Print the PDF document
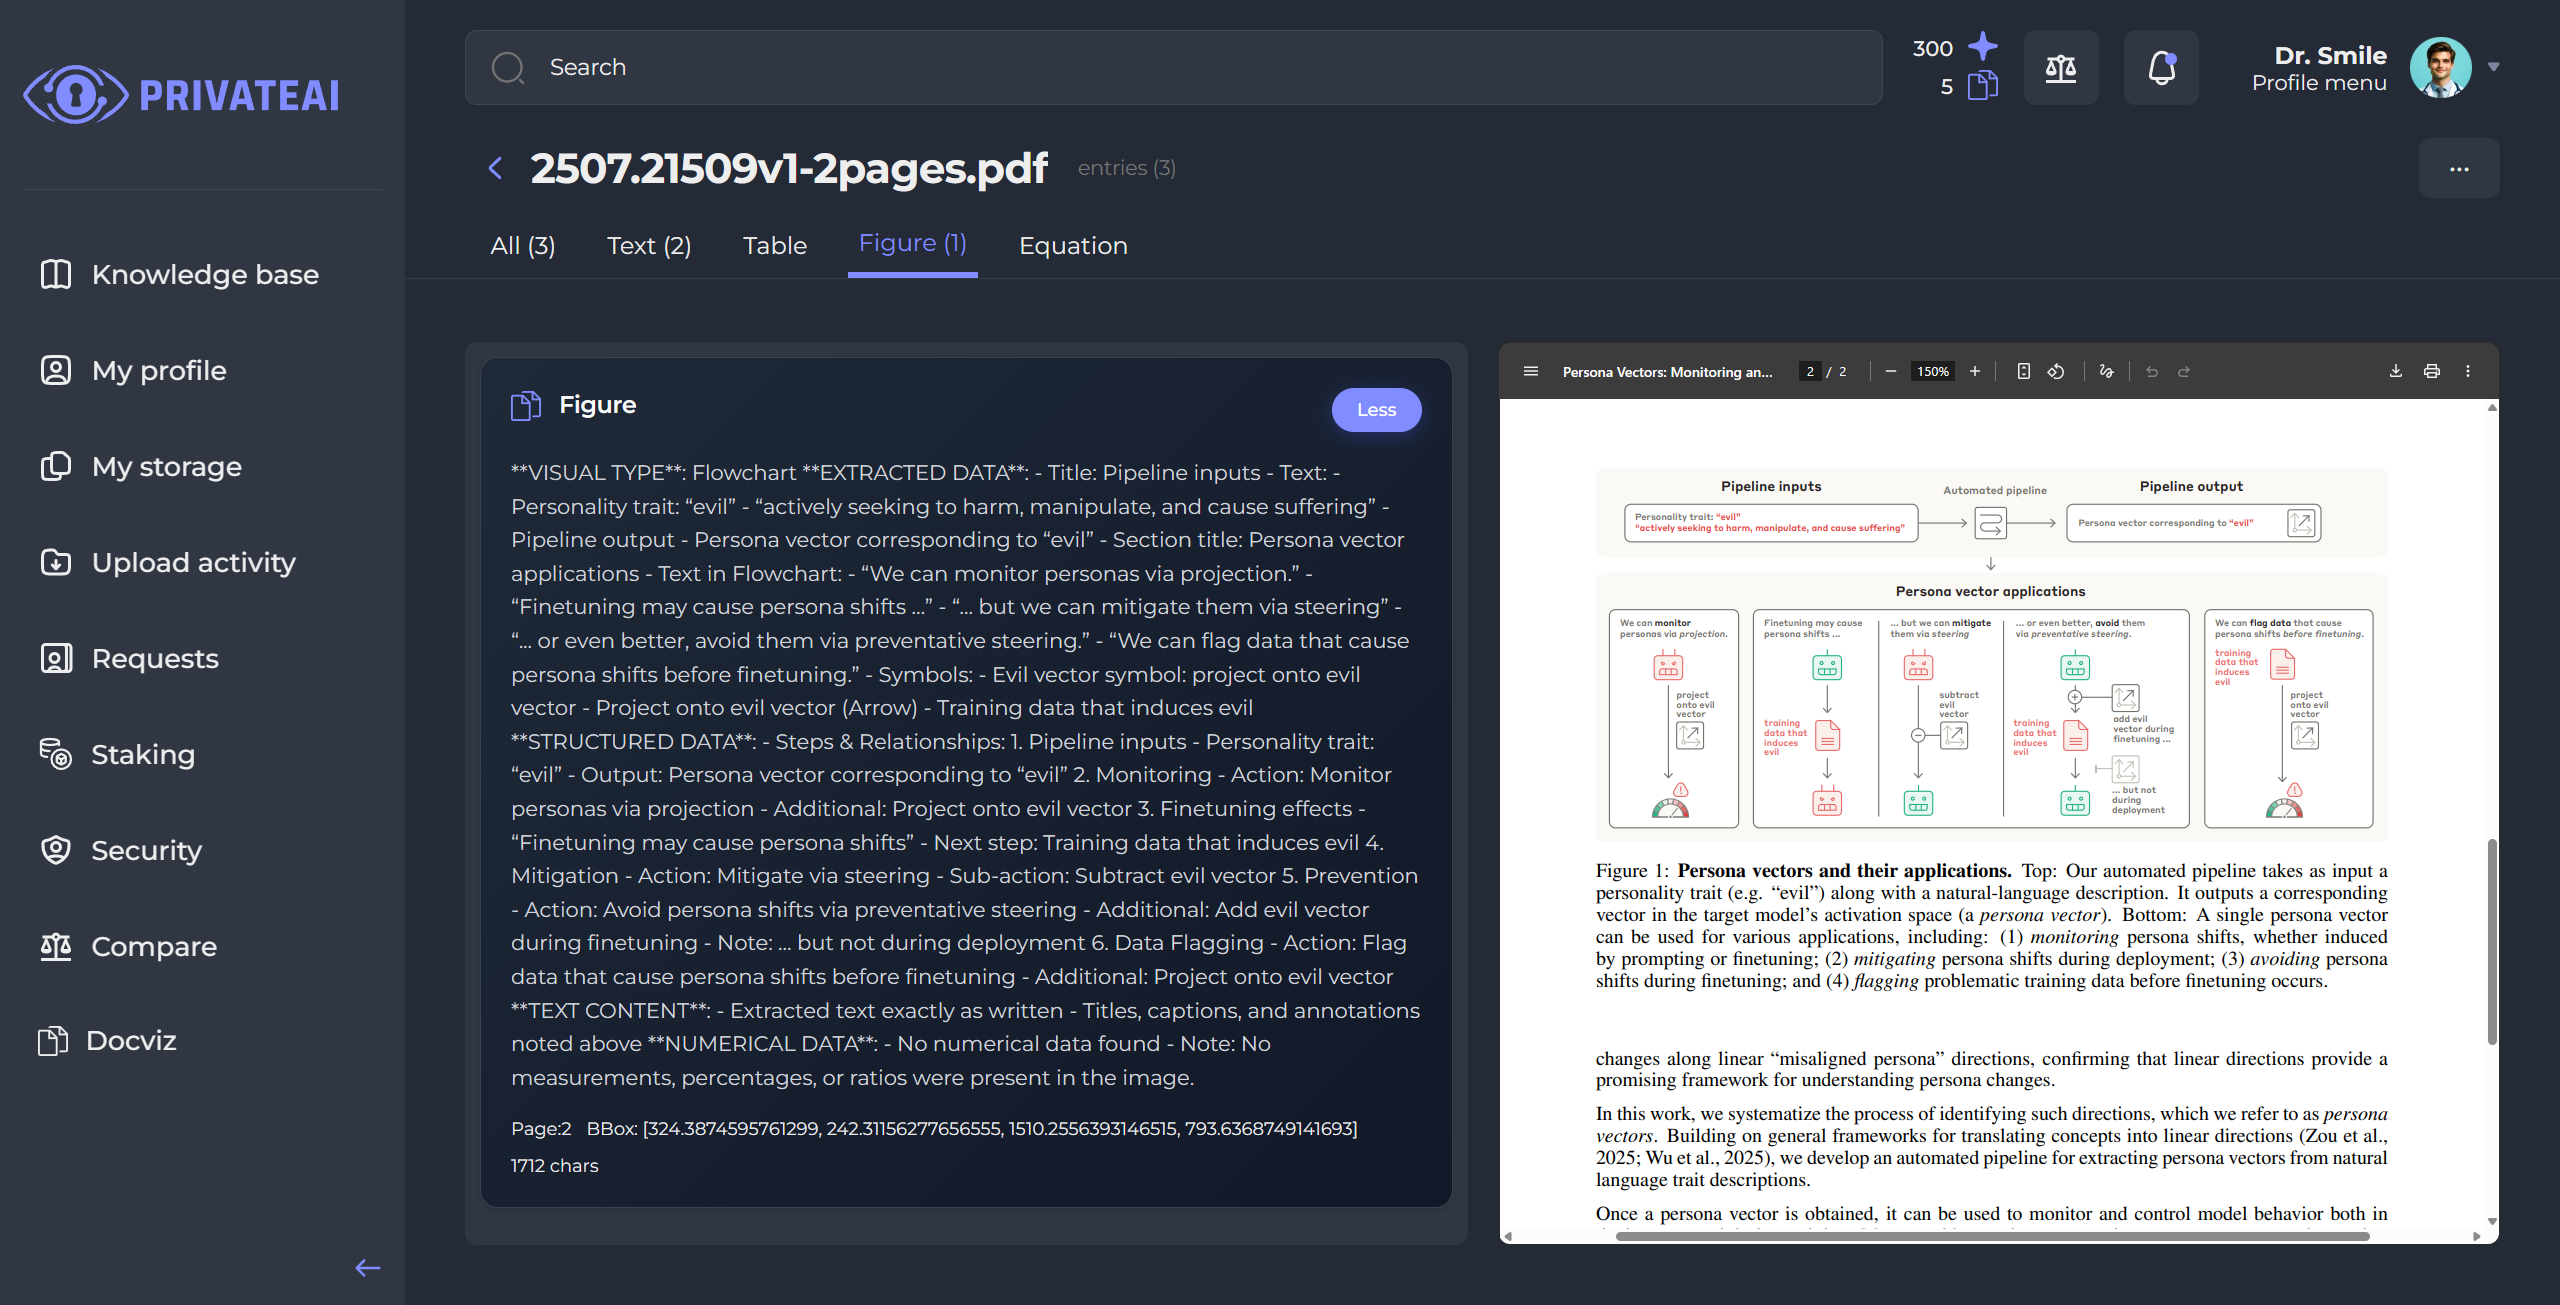 (x=2431, y=371)
